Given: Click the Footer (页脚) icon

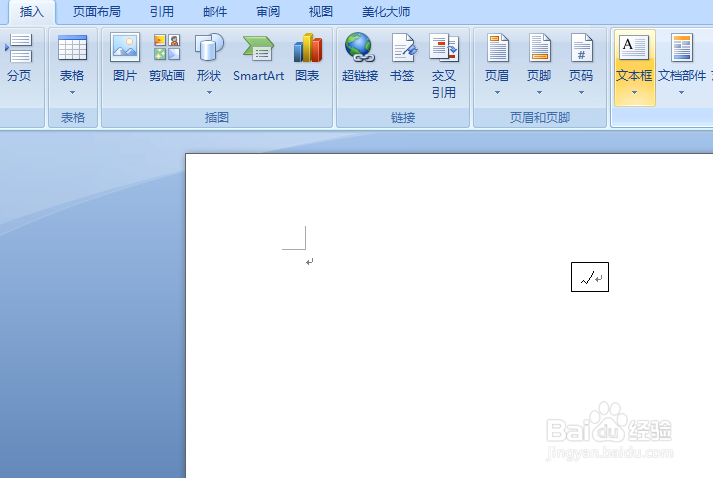Looking at the screenshot, I should coord(540,47).
